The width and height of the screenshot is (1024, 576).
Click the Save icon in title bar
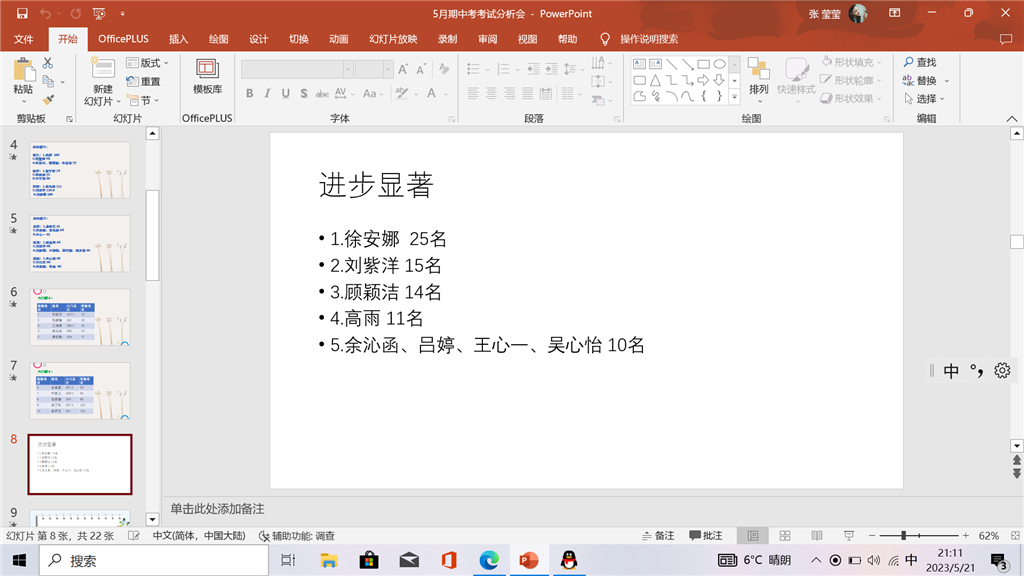coord(21,14)
